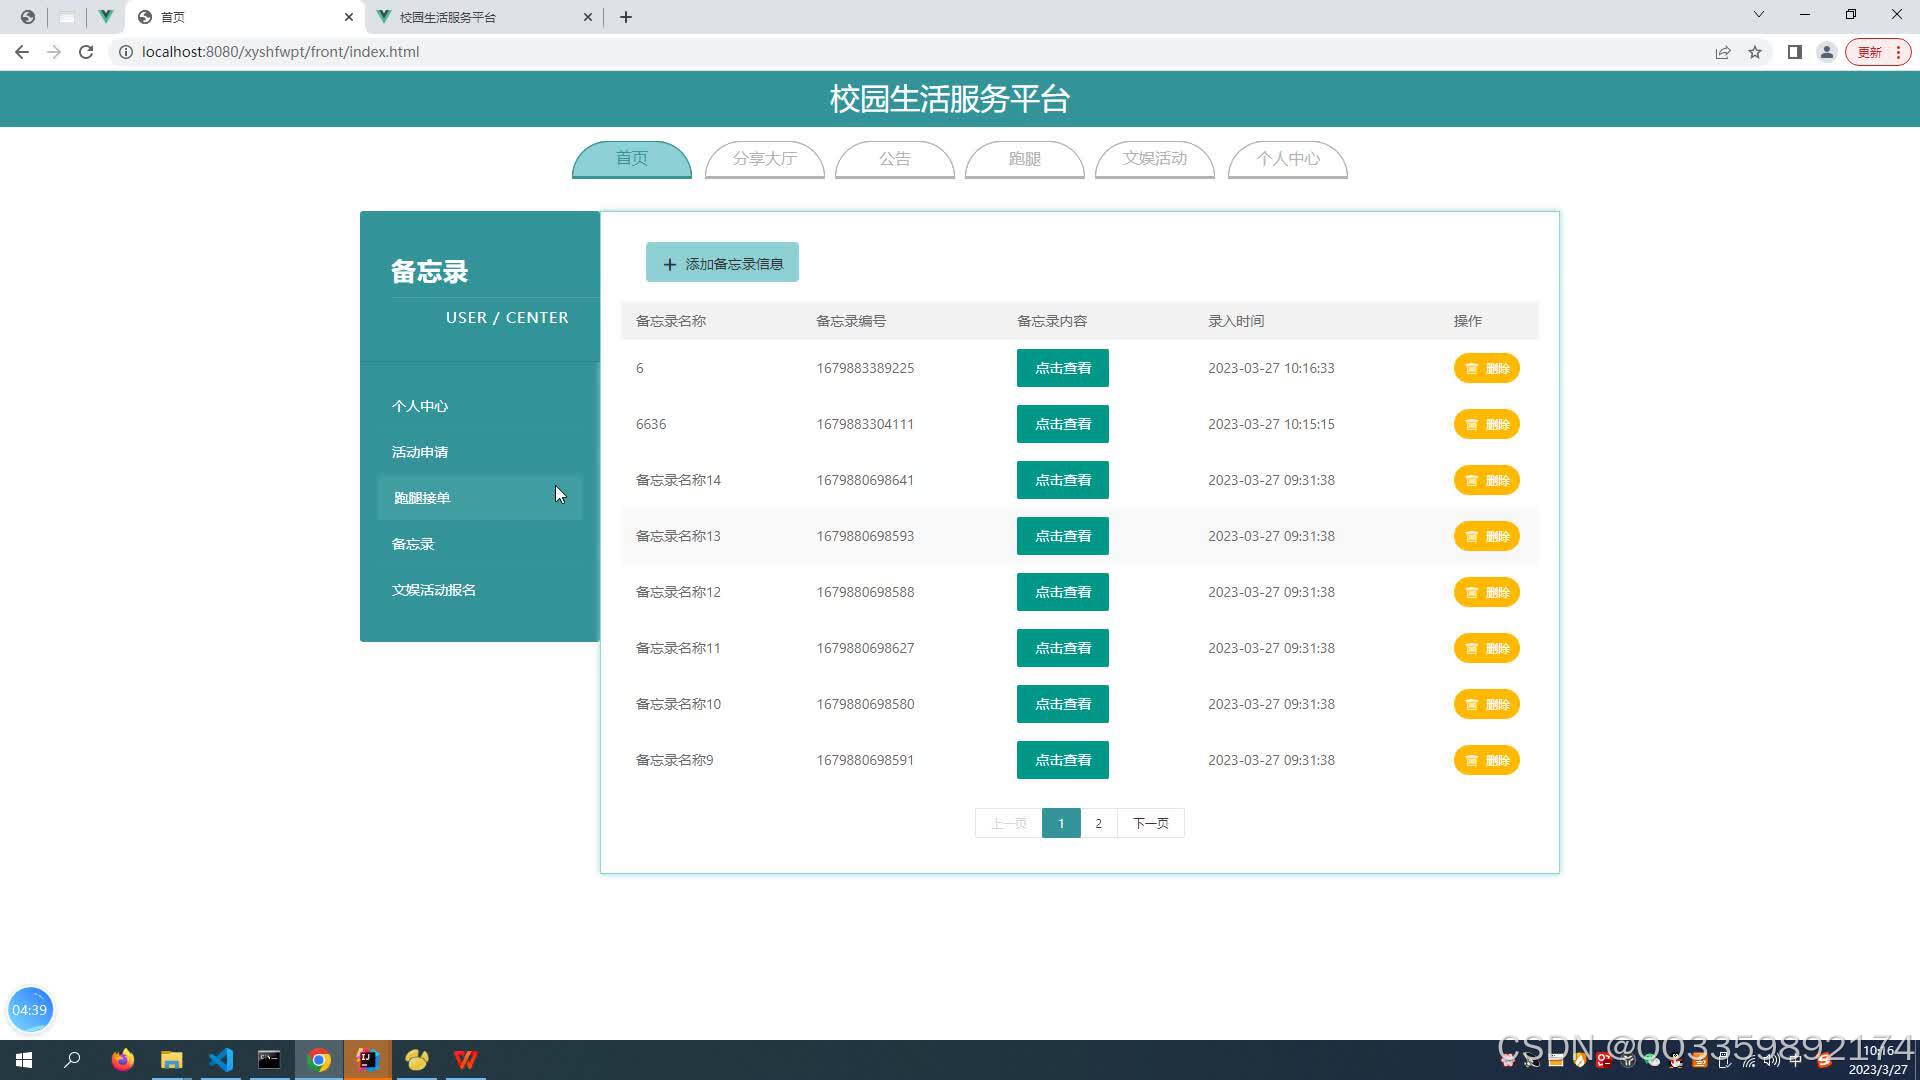Open 个人中心 navigation tab
The width and height of the screenshot is (1920, 1080).
pyautogui.click(x=1288, y=159)
